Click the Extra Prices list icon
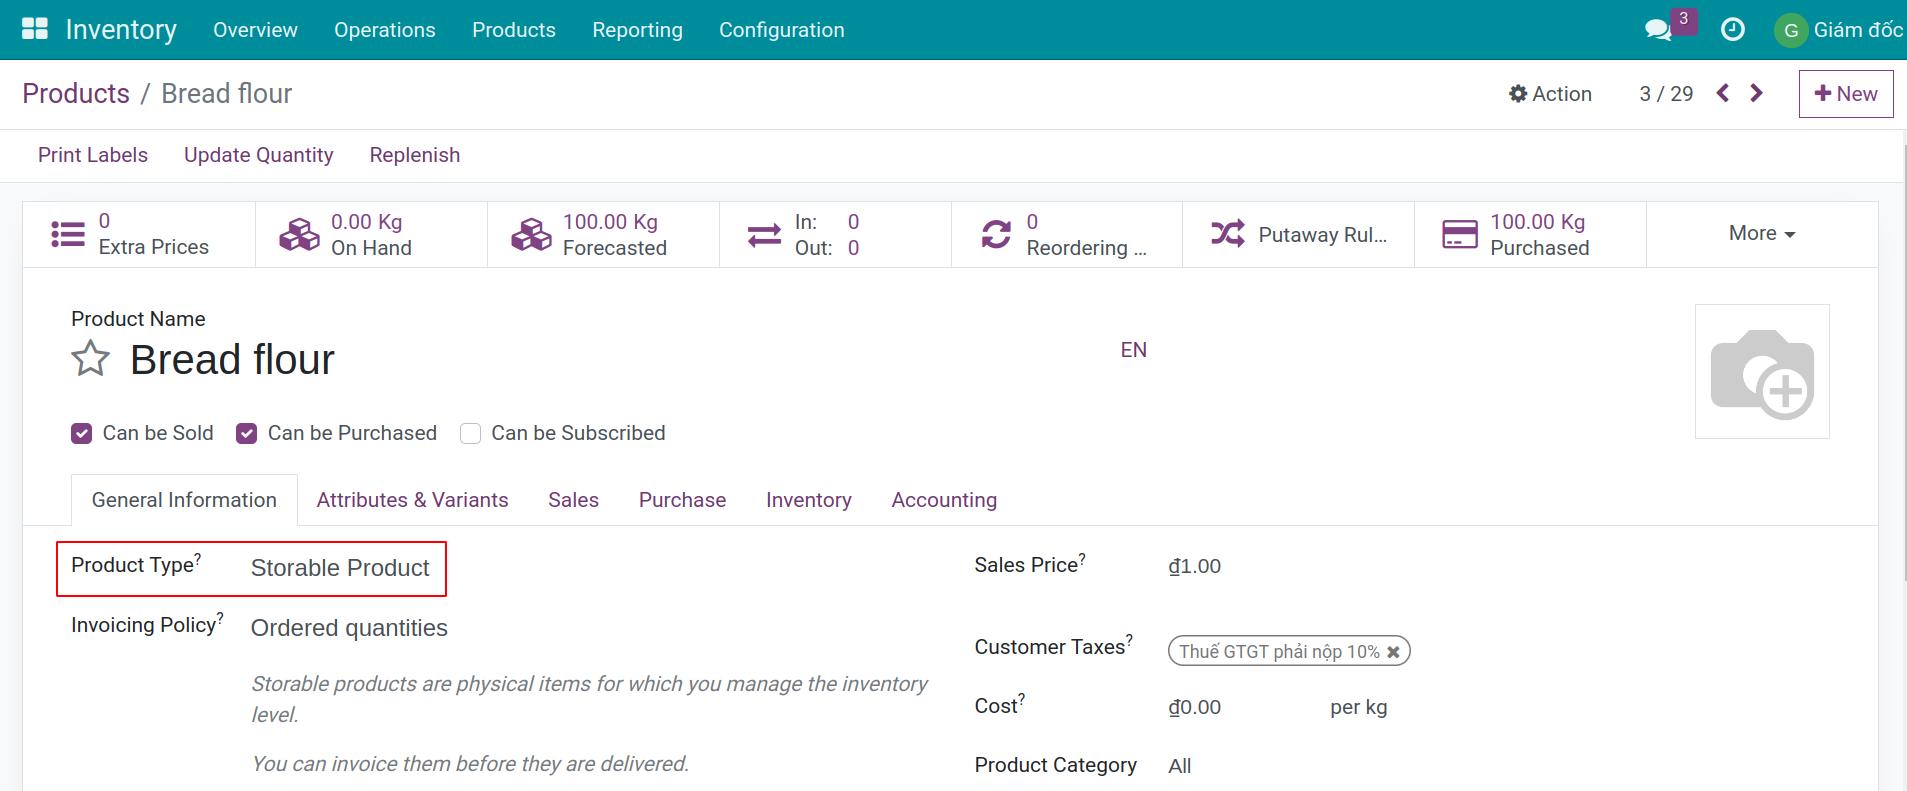 pyautogui.click(x=68, y=234)
